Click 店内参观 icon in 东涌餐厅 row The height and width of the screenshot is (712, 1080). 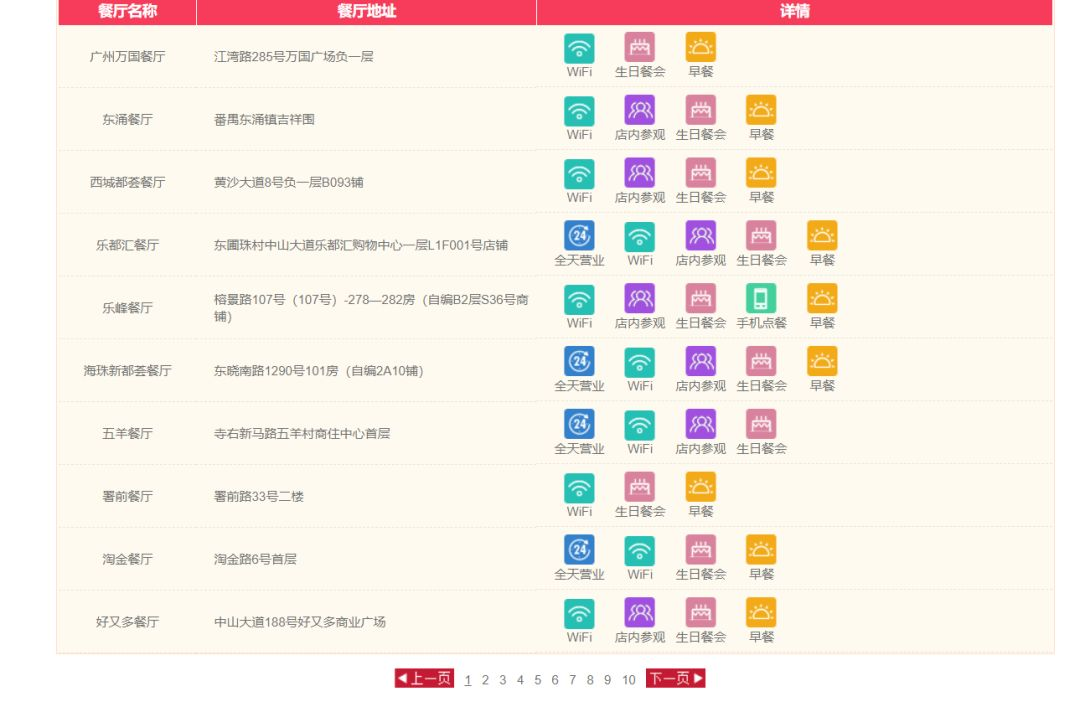click(639, 110)
